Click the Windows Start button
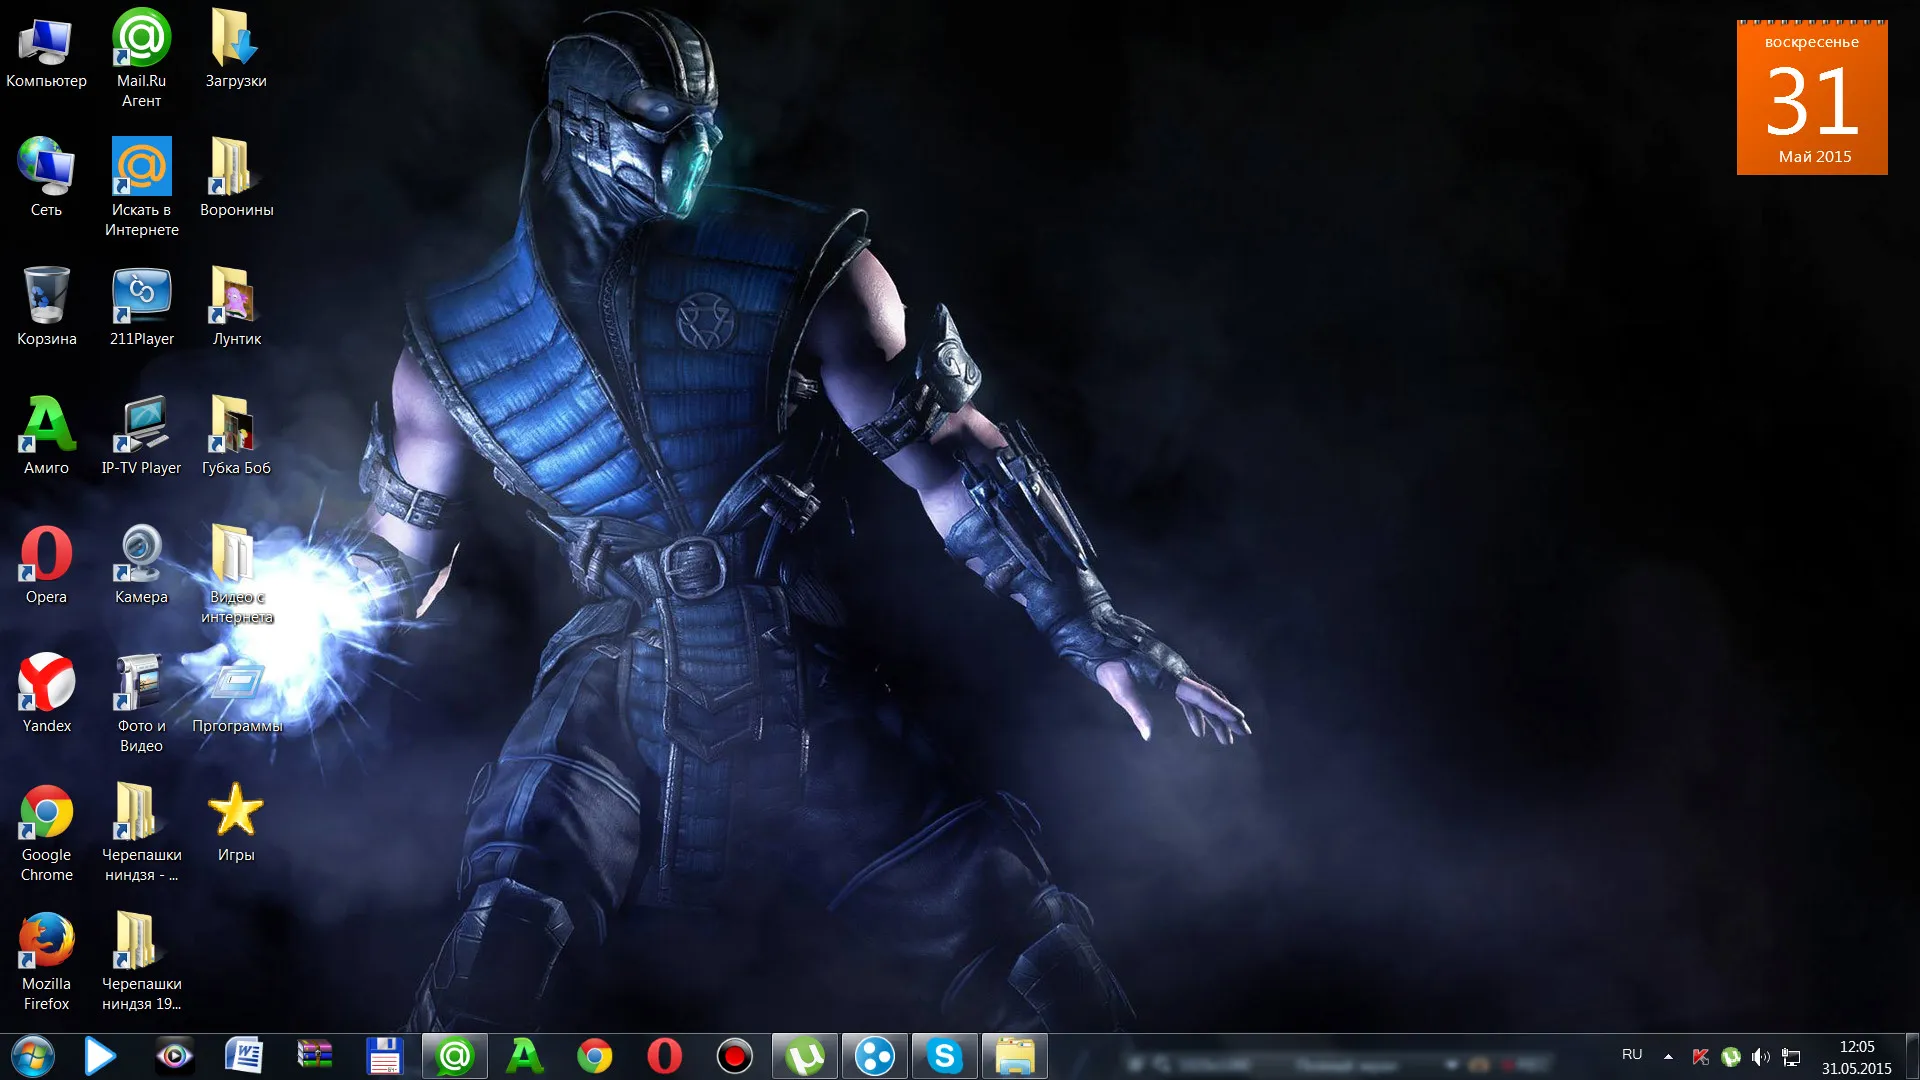Viewport: 1920px width, 1080px height. [x=32, y=1056]
